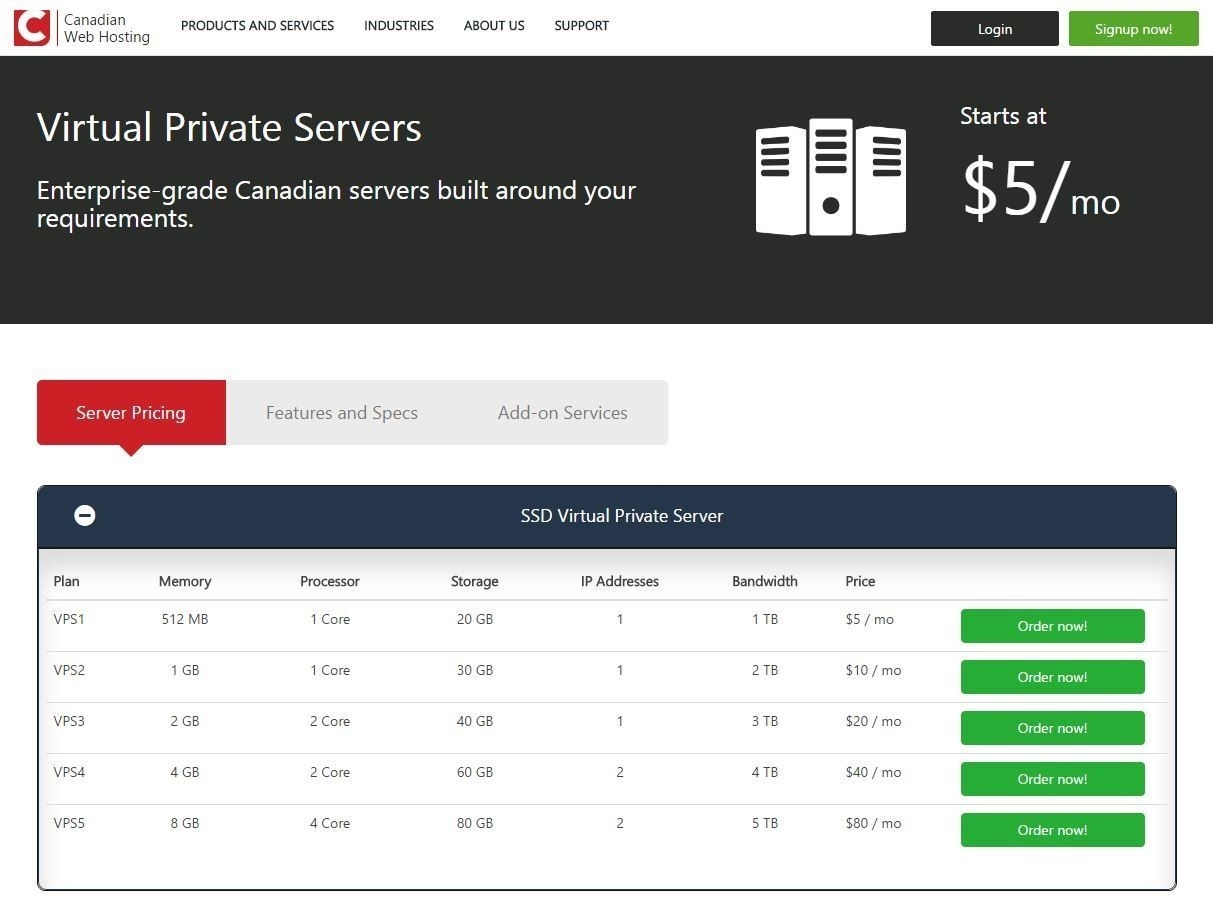Image resolution: width=1213 pixels, height=898 pixels.
Task: Order the VPS1 plan
Action: [x=1052, y=626]
